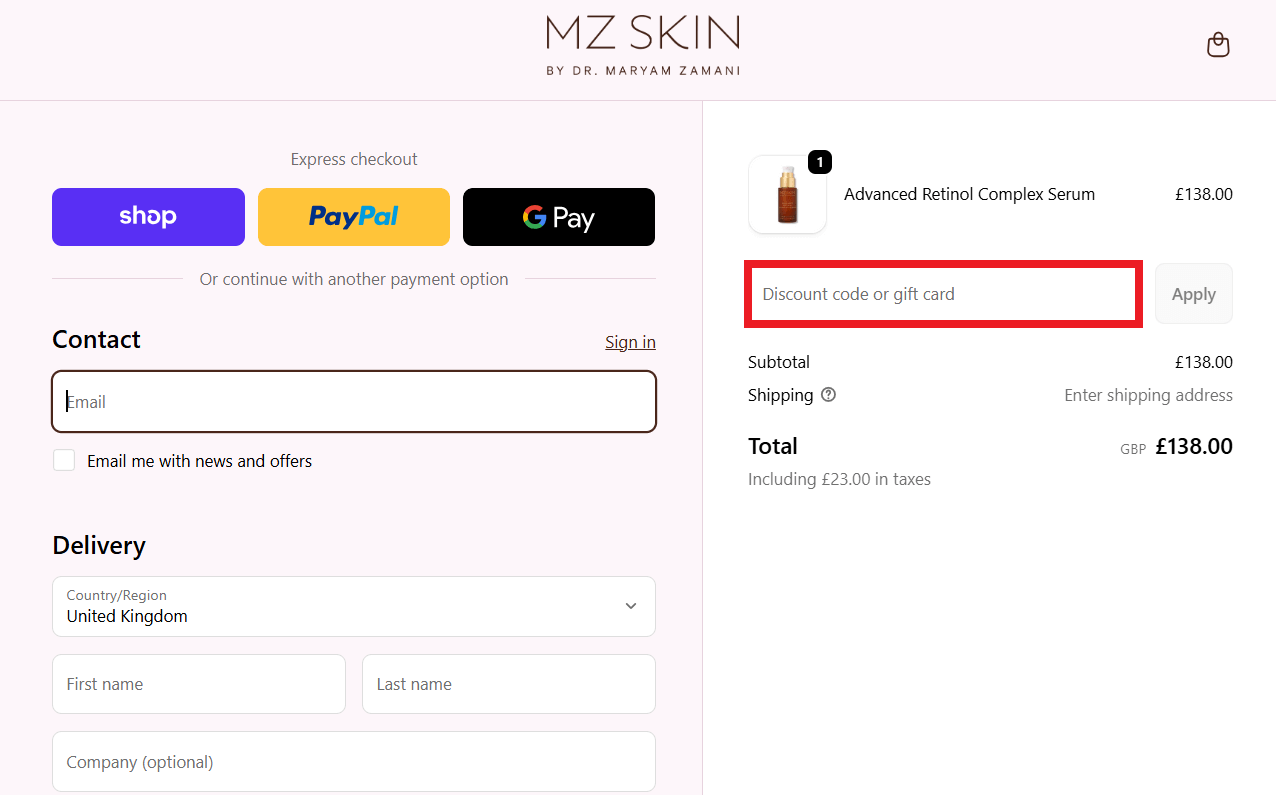Viewport: 1276px width, 795px height.
Task: Select the Express checkout section header
Action: [x=353, y=159]
